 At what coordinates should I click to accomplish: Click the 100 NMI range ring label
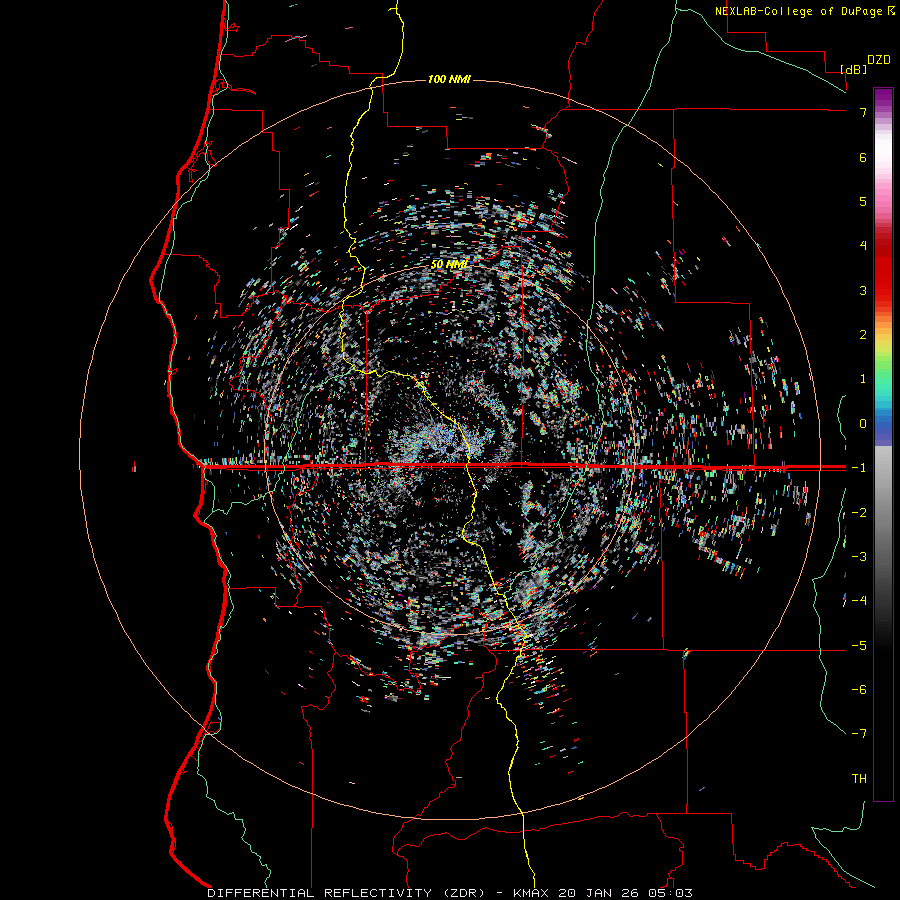pyautogui.click(x=449, y=79)
